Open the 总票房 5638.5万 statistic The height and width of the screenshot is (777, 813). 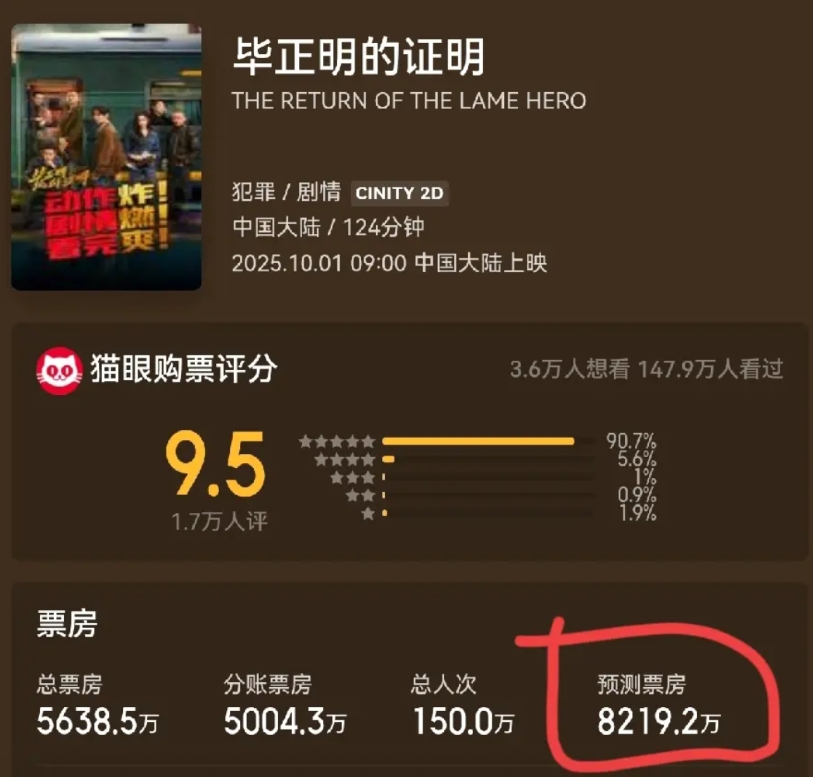pos(97,705)
